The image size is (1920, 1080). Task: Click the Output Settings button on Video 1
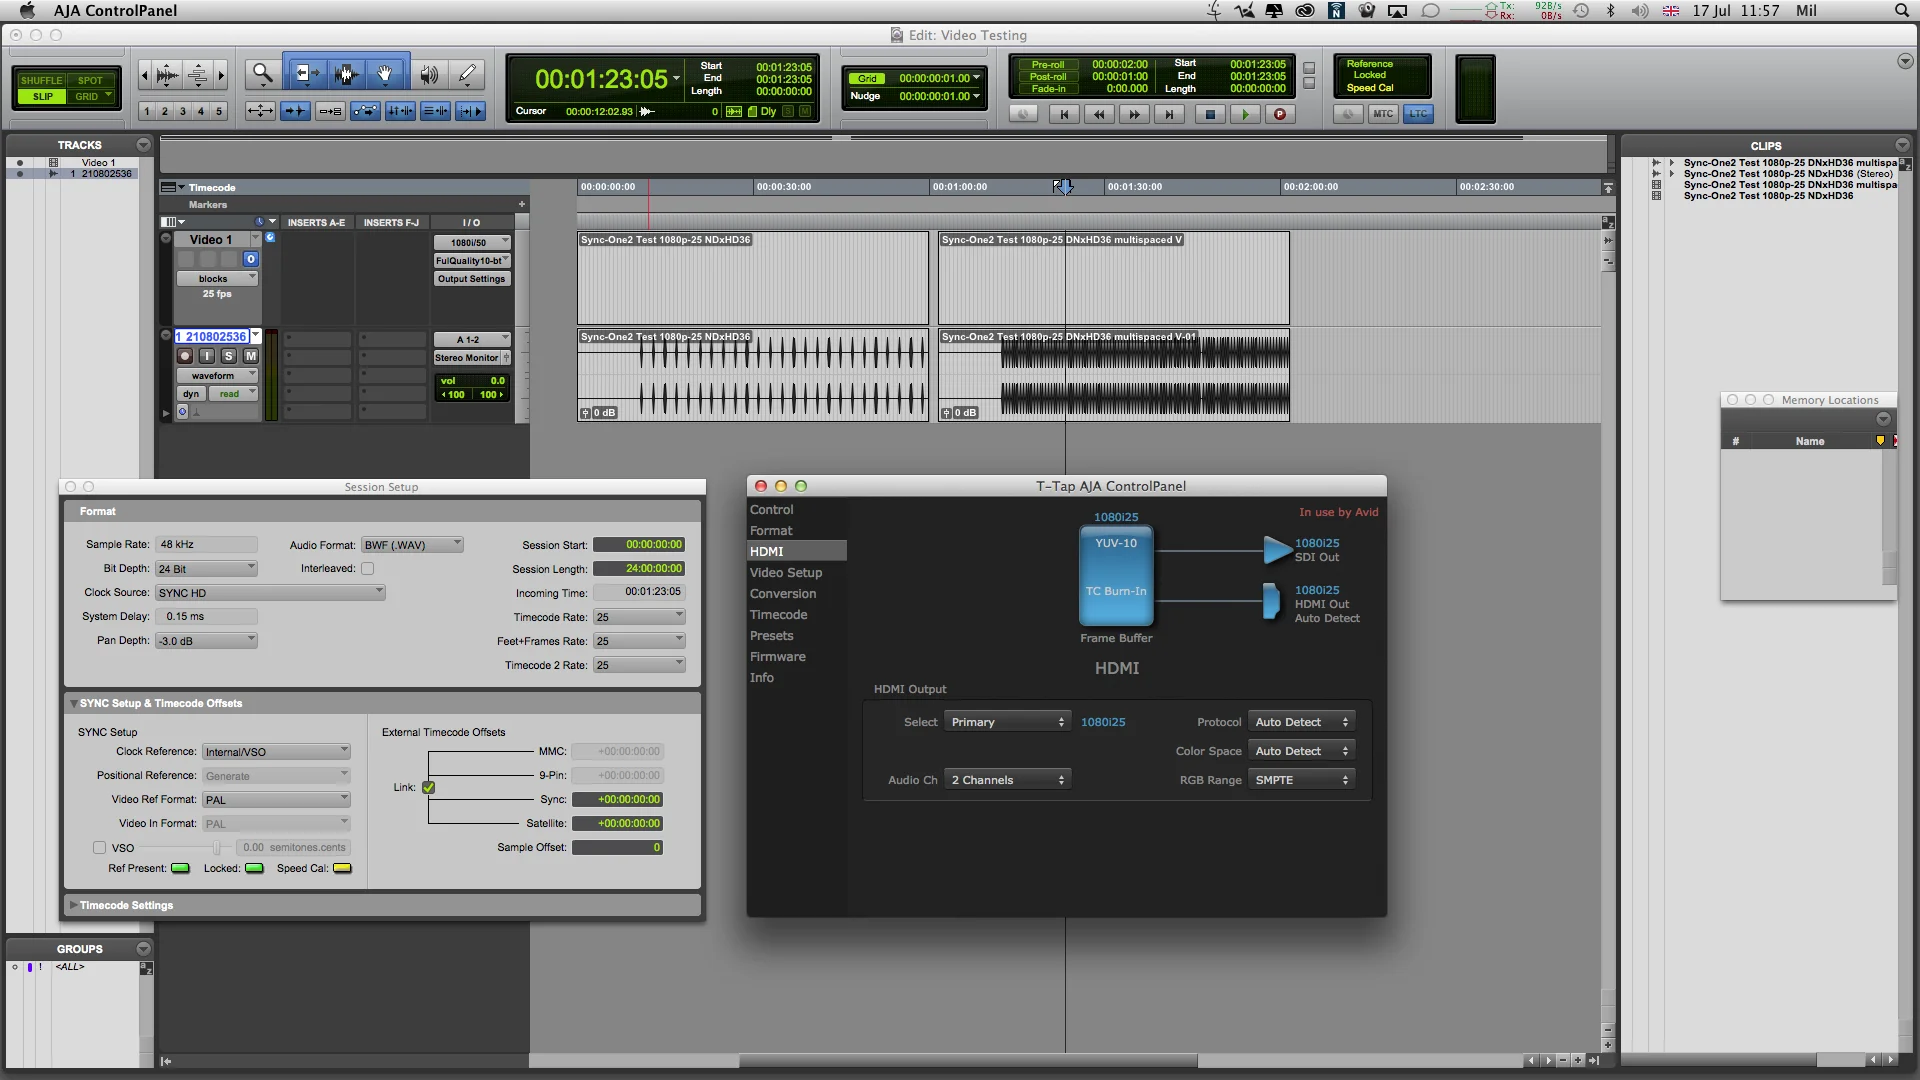pyautogui.click(x=471, y=279)
